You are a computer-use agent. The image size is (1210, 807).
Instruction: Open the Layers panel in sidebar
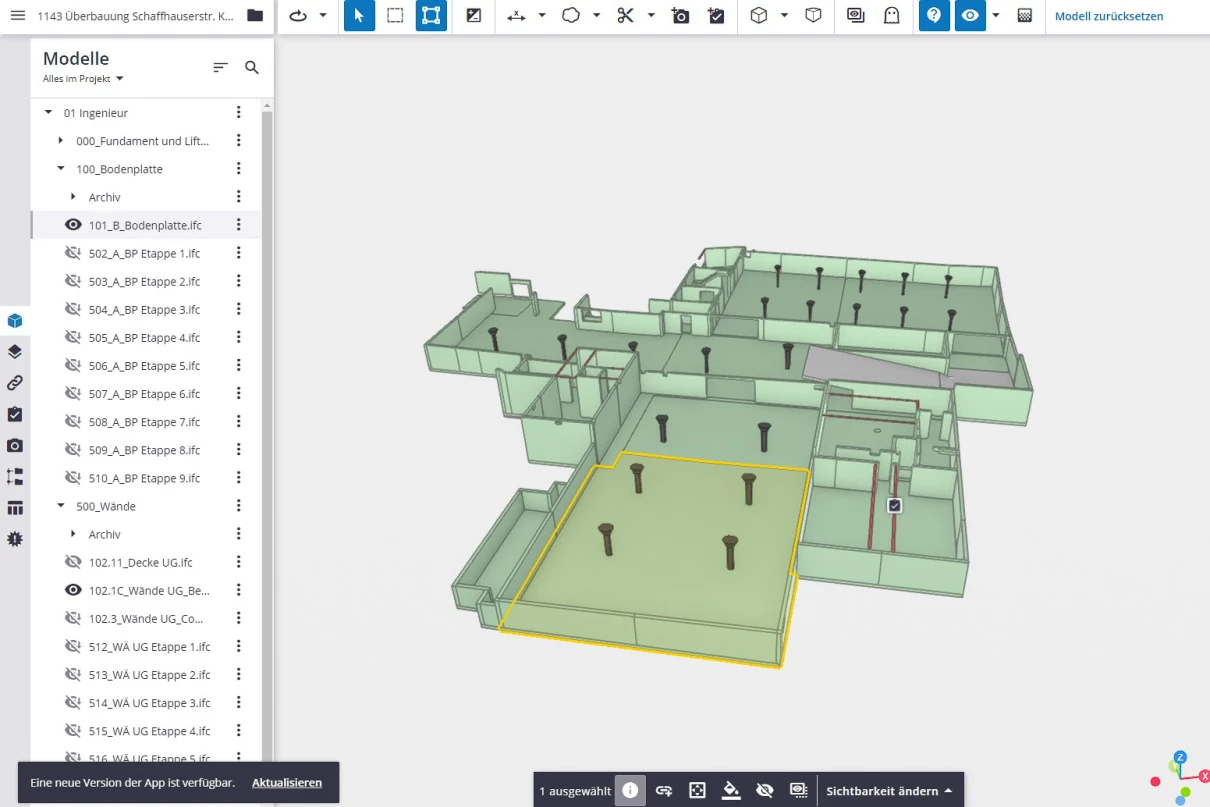click(x=15, y=352)
